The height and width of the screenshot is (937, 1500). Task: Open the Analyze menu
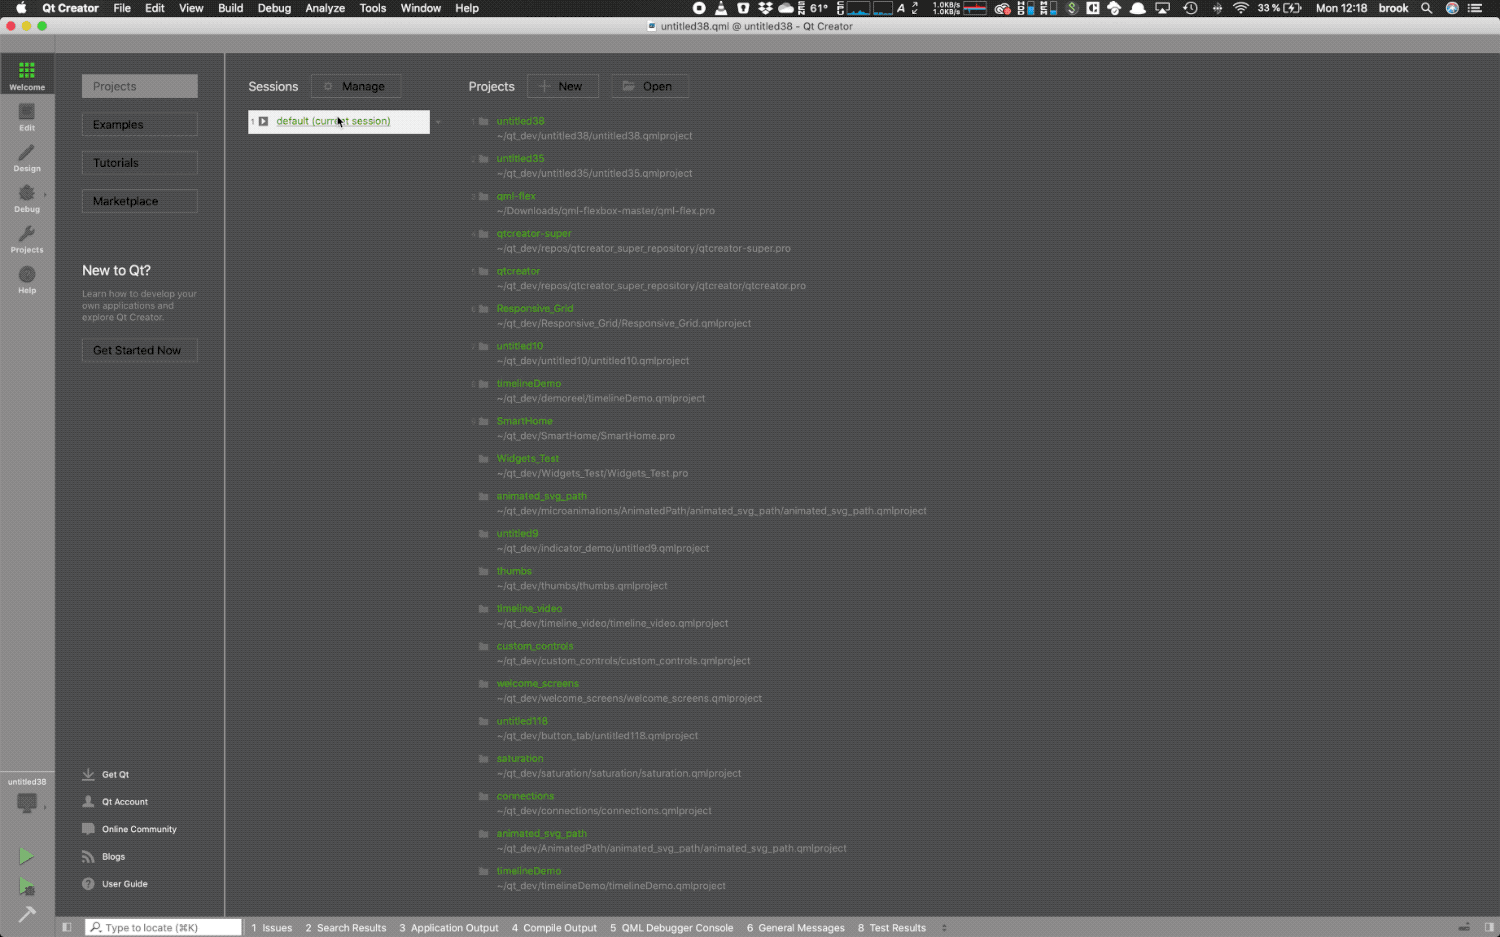[x=325, y=8]
